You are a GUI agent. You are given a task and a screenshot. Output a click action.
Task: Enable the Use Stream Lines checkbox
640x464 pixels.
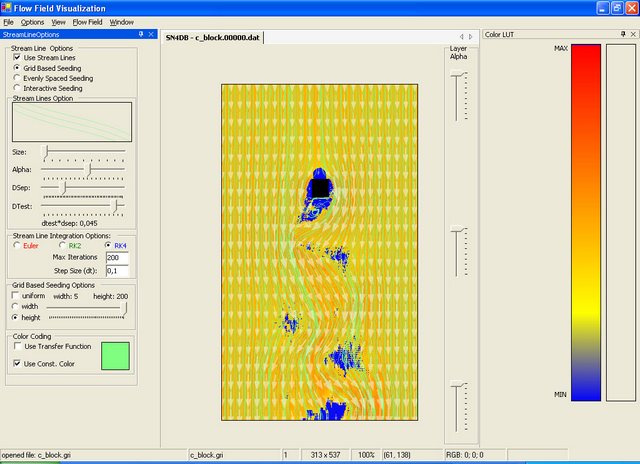coord(16,58)
